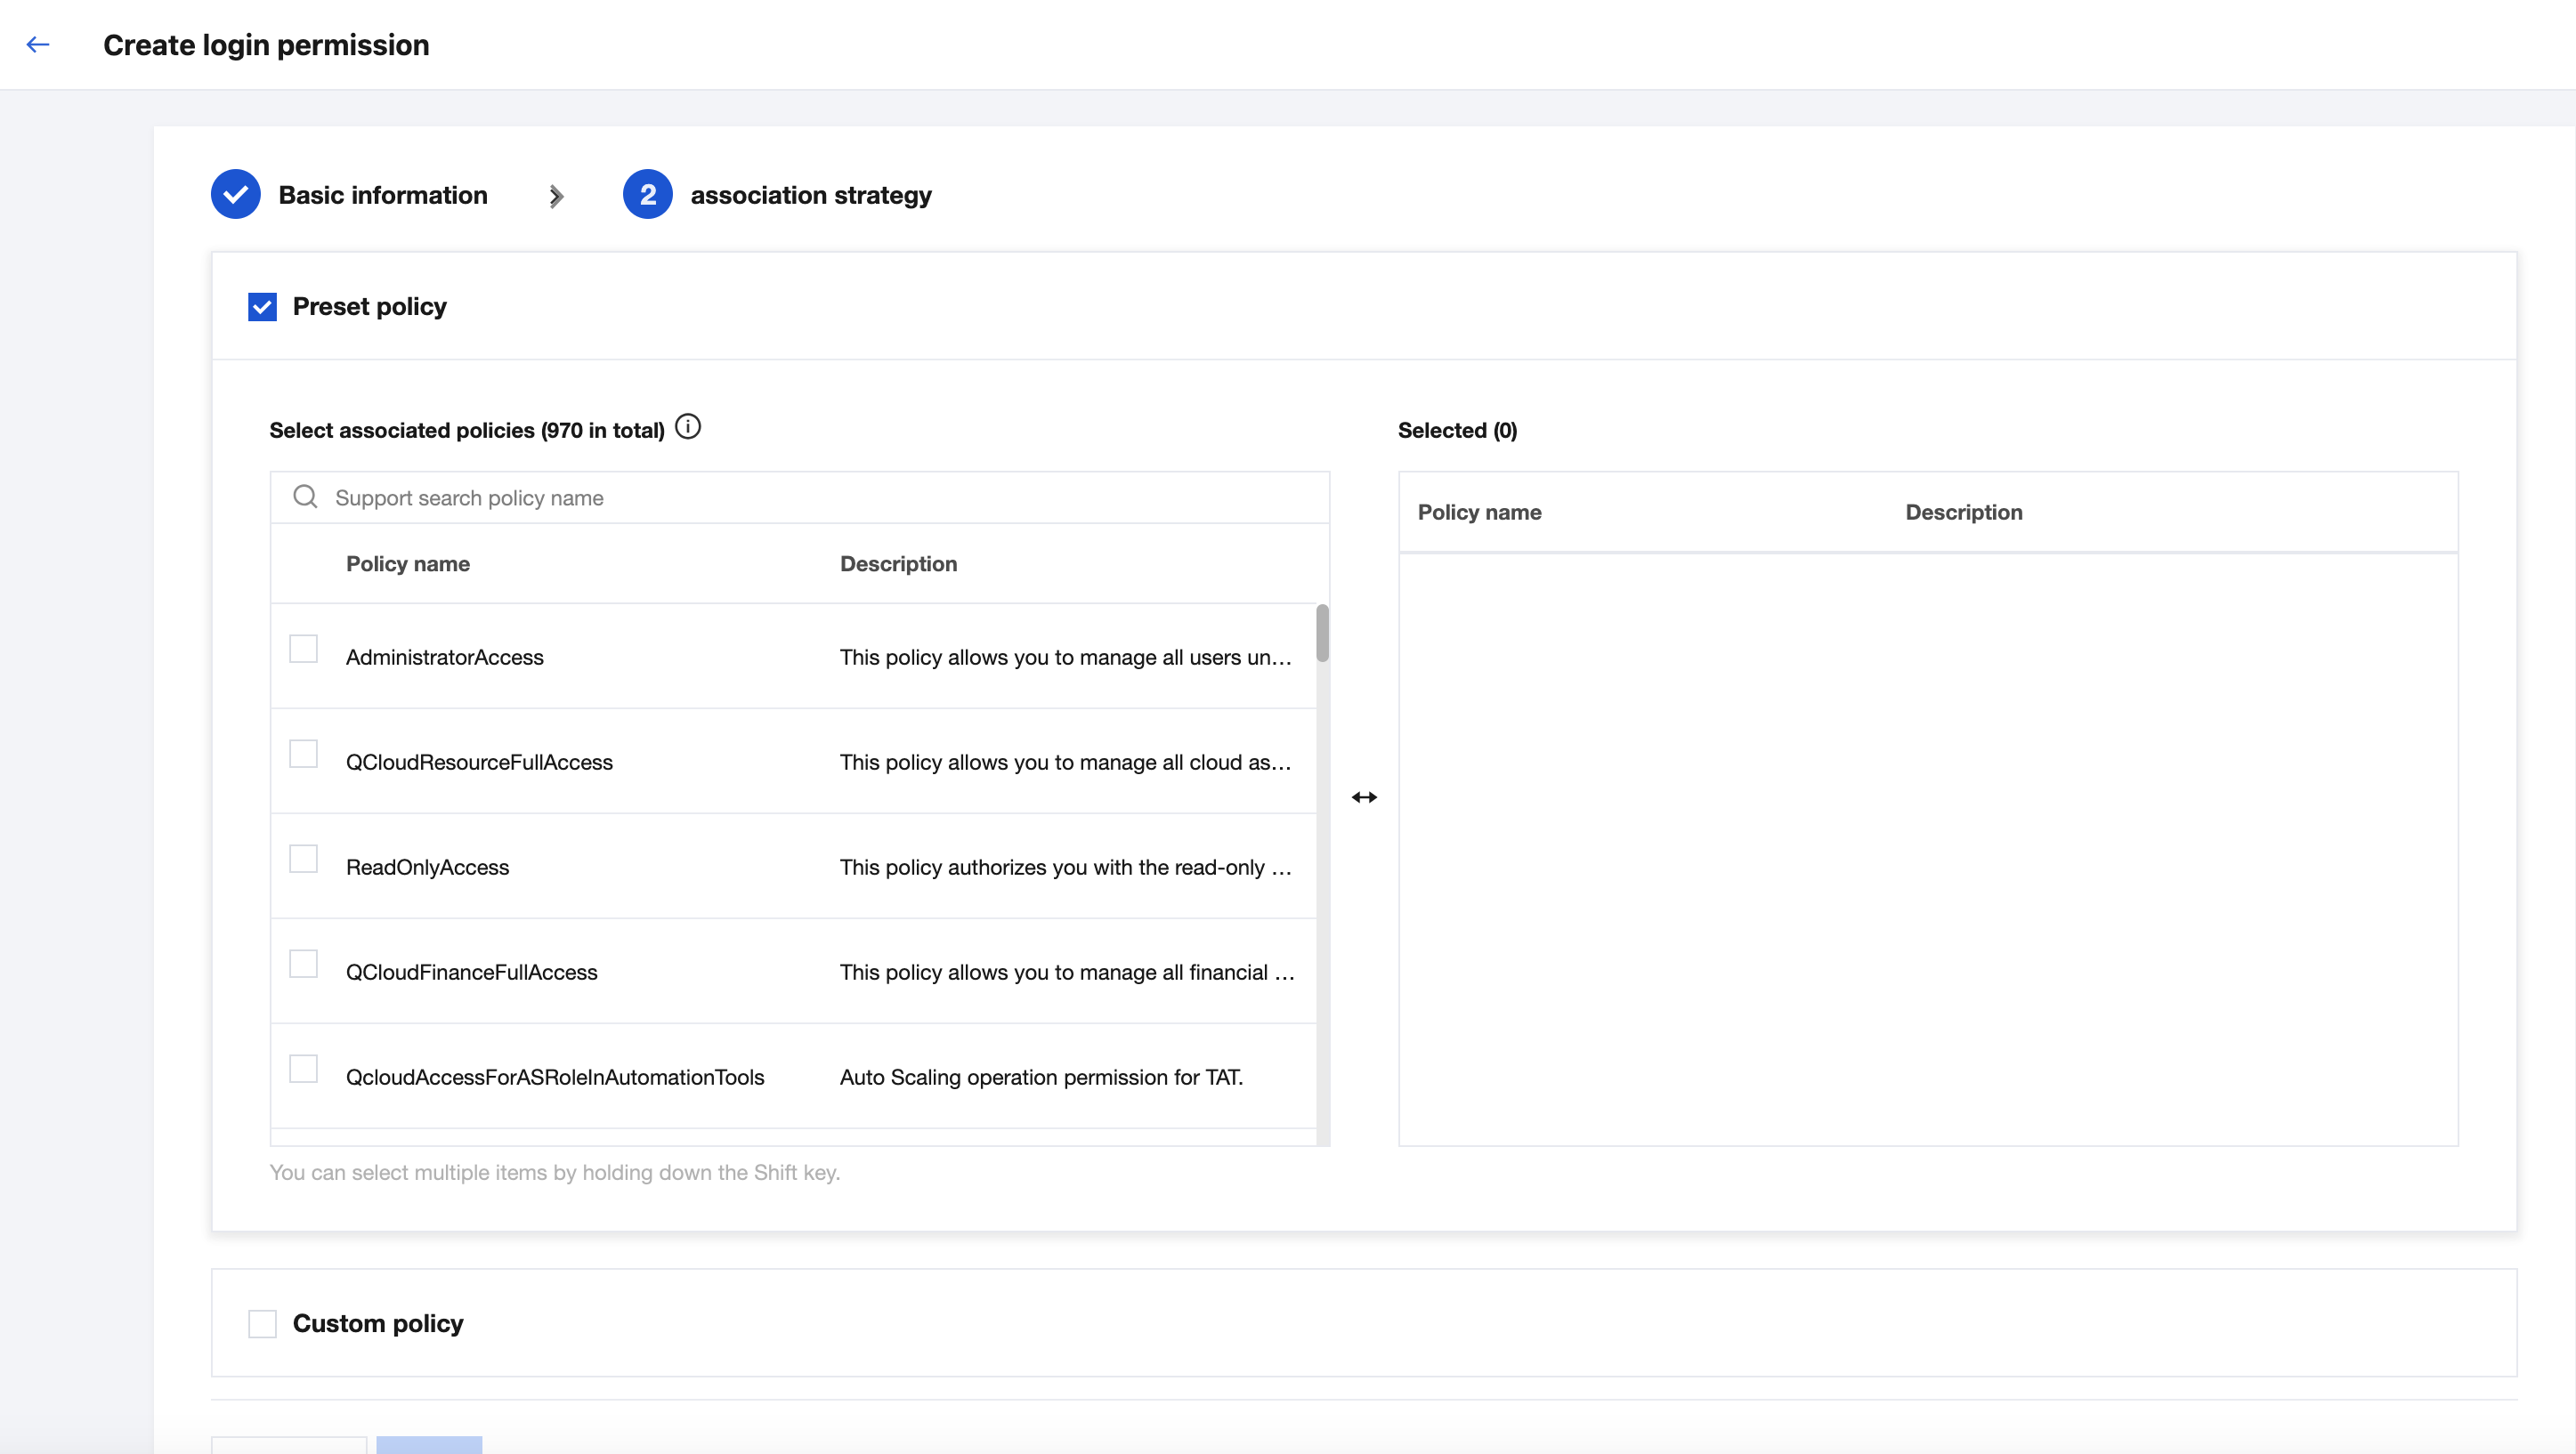Select the QCloudResourceFullAccess checkbox
Screen dimensions: 2576x1454
[x=303, y=754]
